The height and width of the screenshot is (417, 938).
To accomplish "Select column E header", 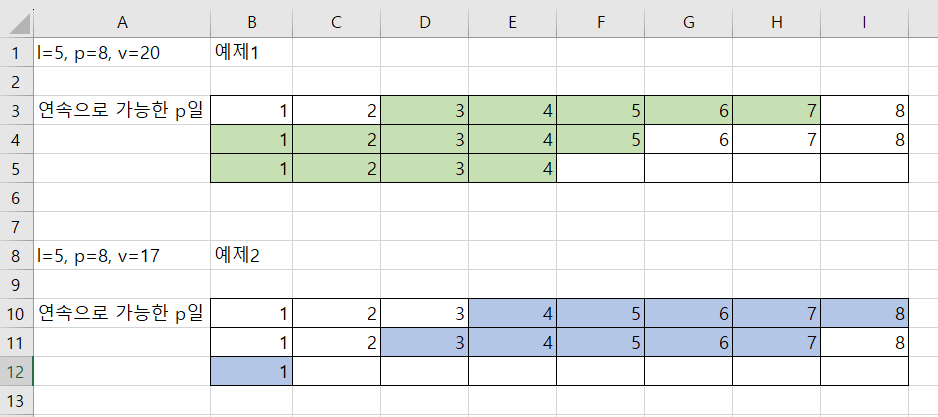I will (x=513, y=23).
